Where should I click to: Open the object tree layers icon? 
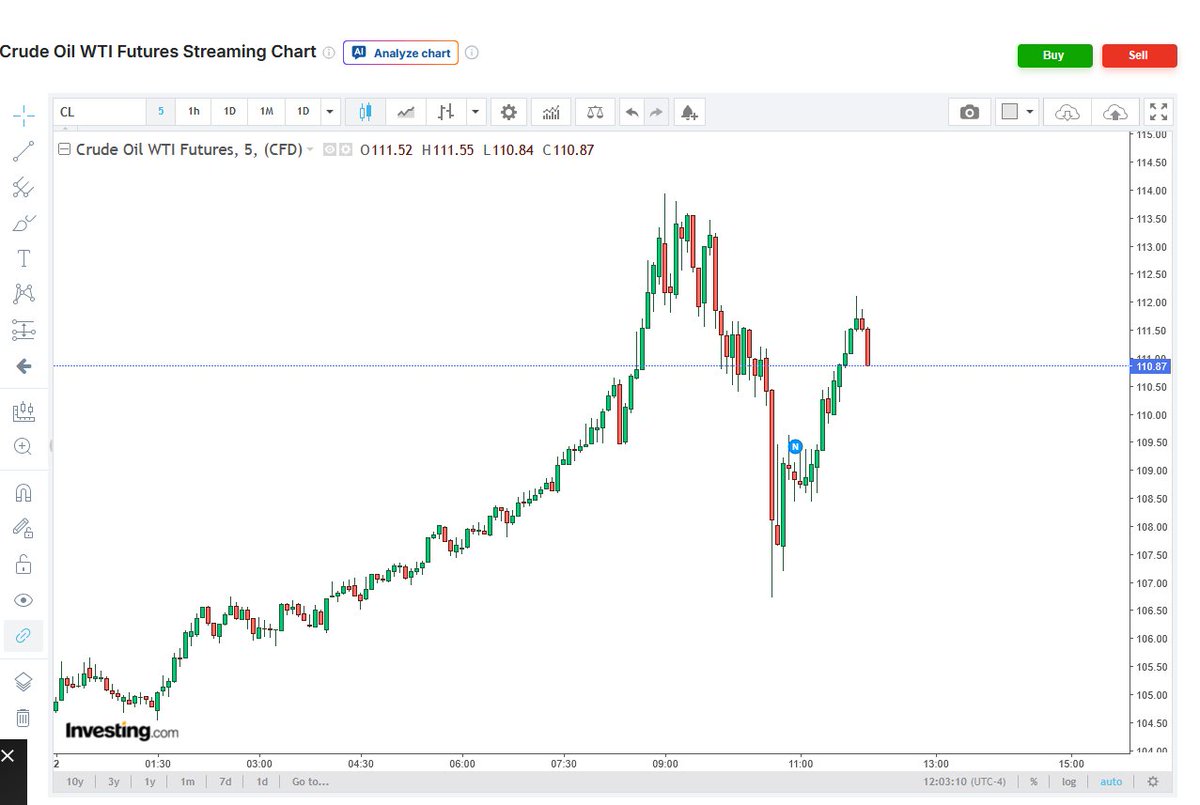coord(24,682)
